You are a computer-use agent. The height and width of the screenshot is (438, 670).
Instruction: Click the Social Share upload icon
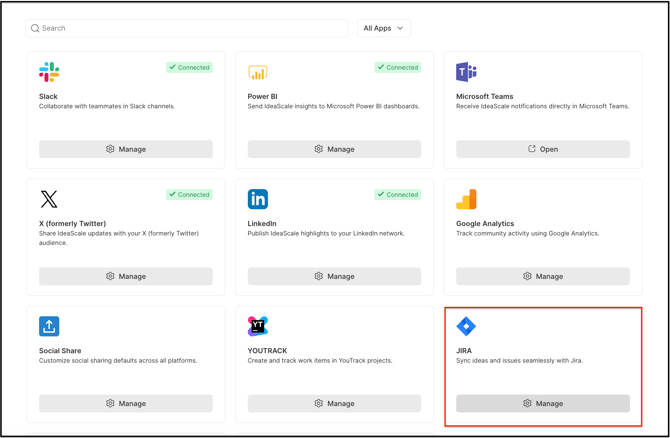49,326
